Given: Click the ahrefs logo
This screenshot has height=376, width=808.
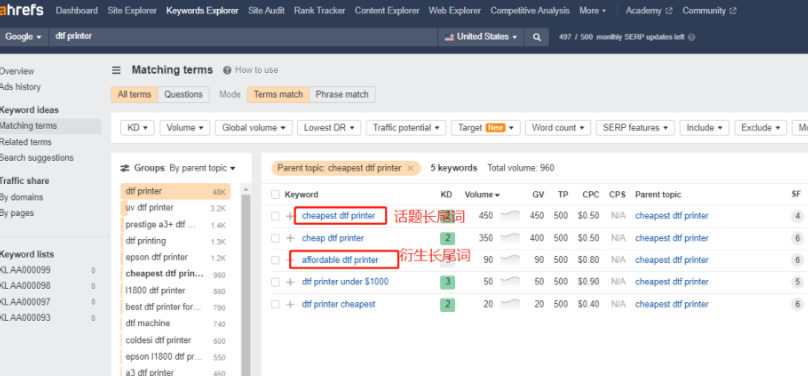Looking at the screenshot, I should (22, 10).
